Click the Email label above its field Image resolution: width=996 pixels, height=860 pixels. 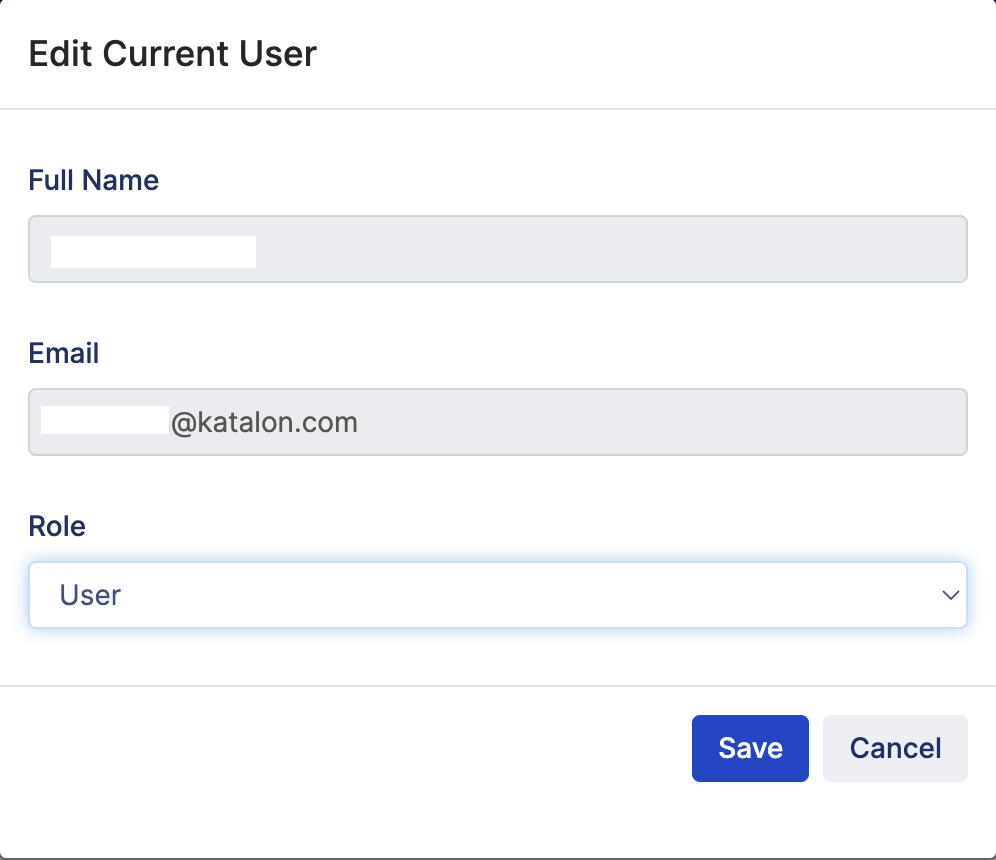click(63, 353)
